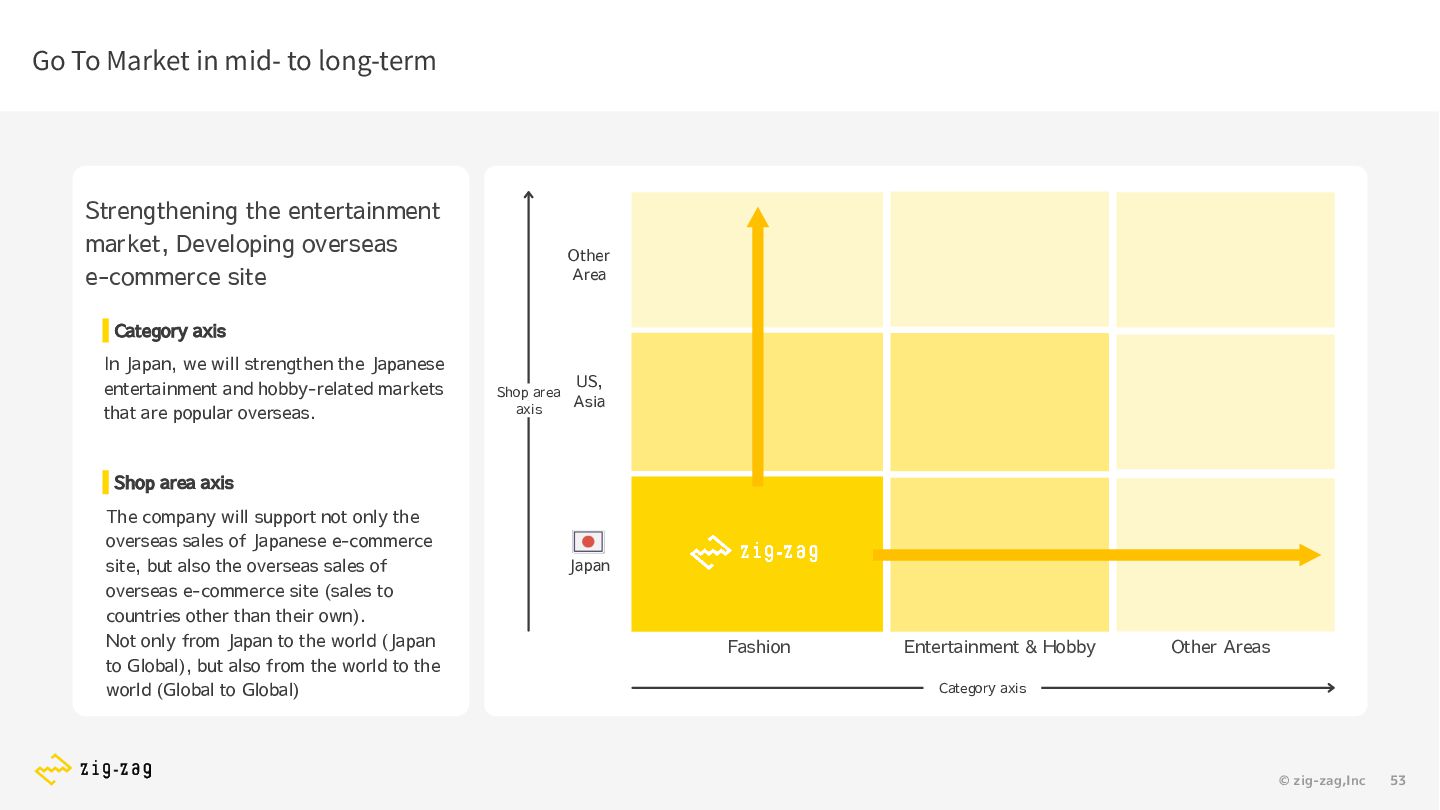Click the yellow marker beside Category axis heading
The image size is (1440, 810).
106,331
